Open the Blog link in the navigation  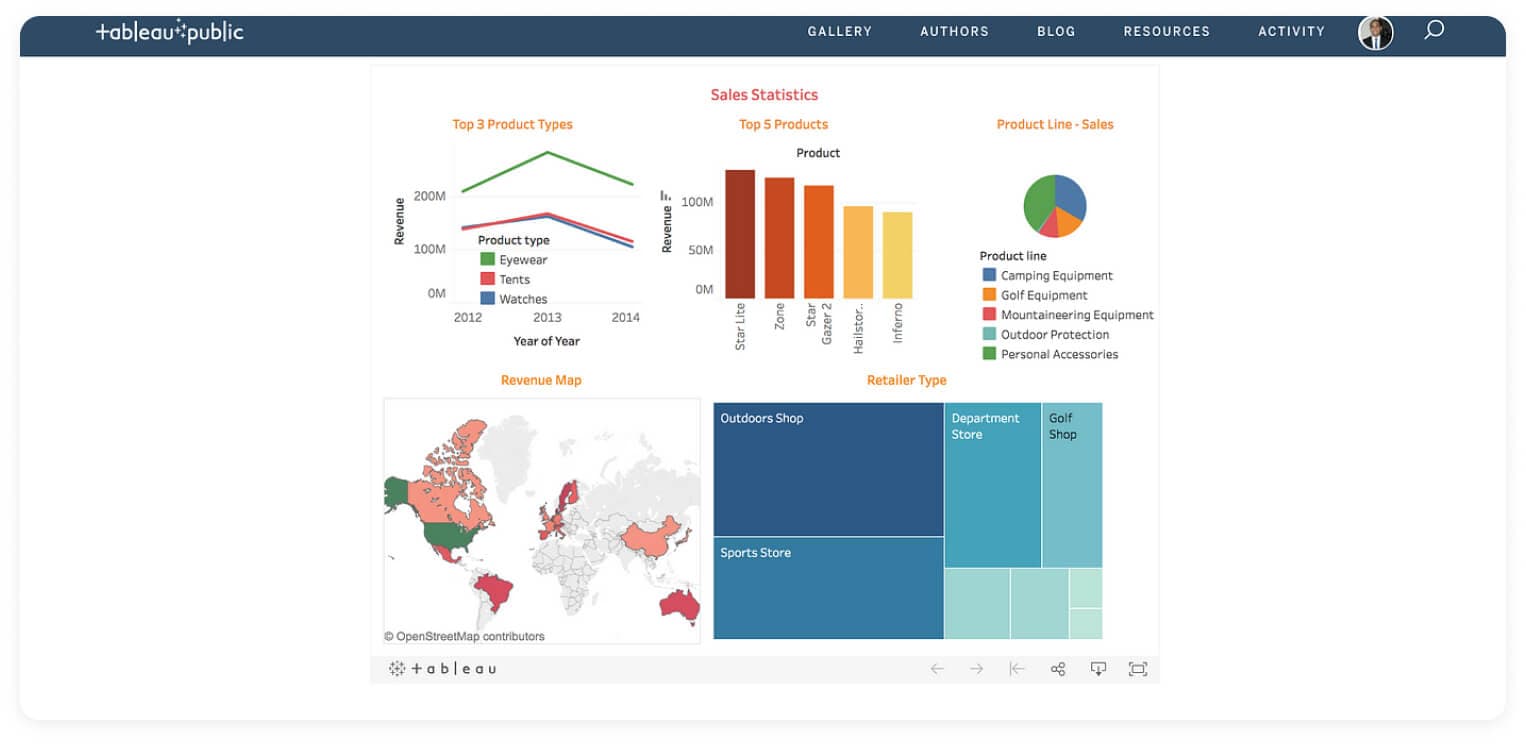(x=1056, y=31)
